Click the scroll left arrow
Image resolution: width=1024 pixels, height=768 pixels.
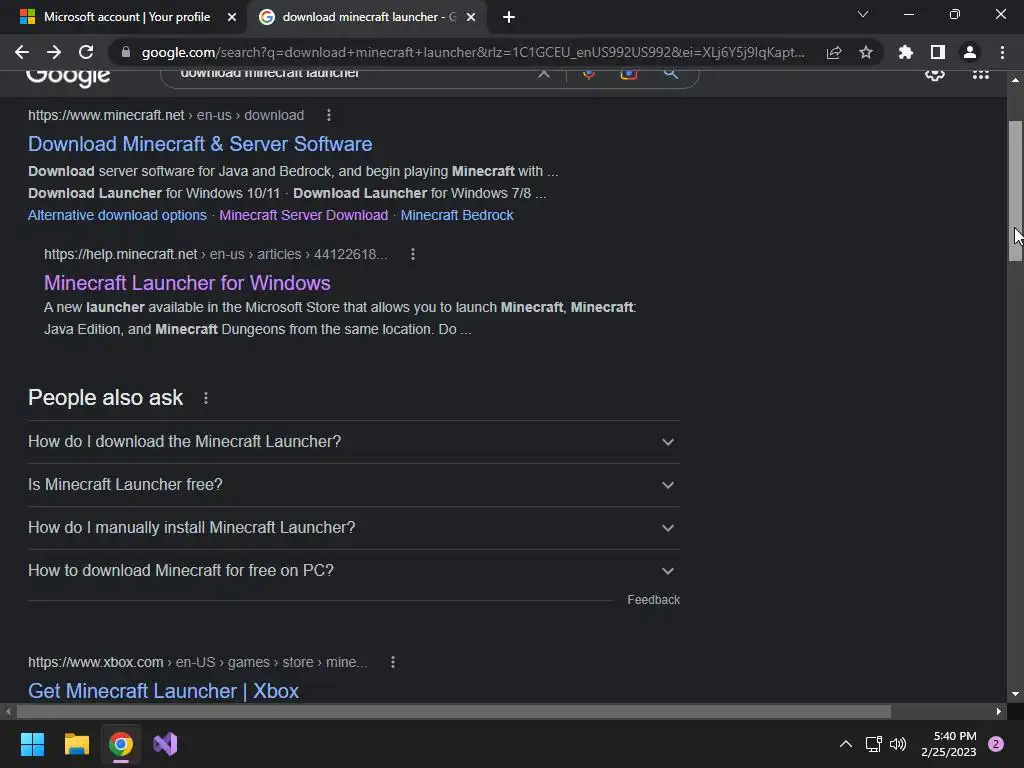8,711
